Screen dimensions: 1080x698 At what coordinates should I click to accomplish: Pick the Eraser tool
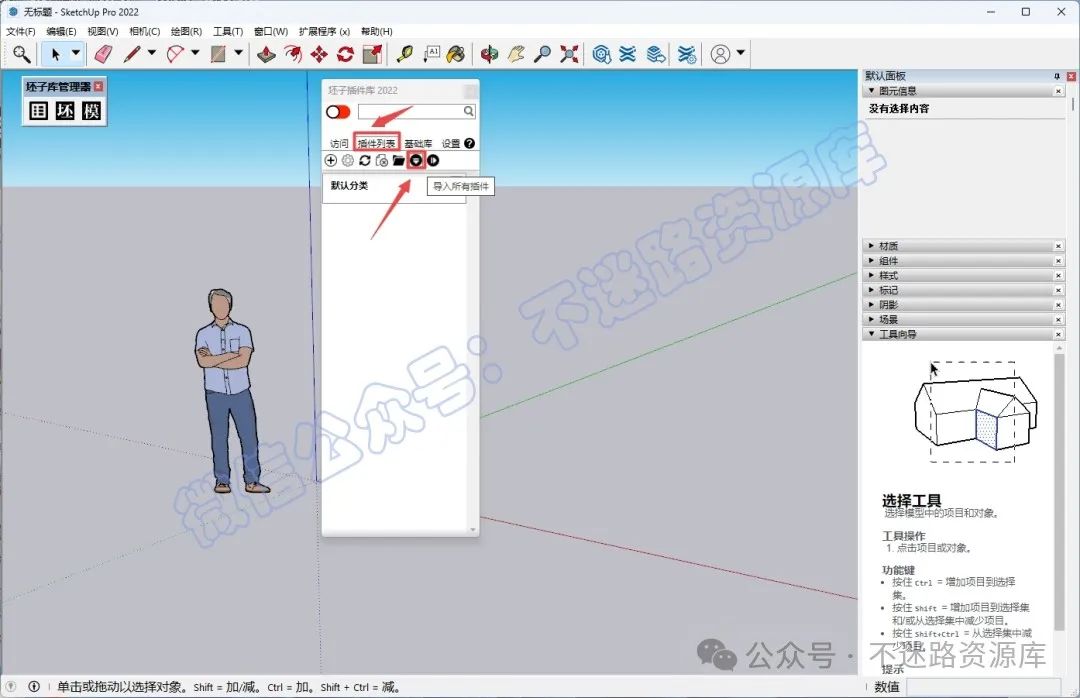click(x=103, y=54)
